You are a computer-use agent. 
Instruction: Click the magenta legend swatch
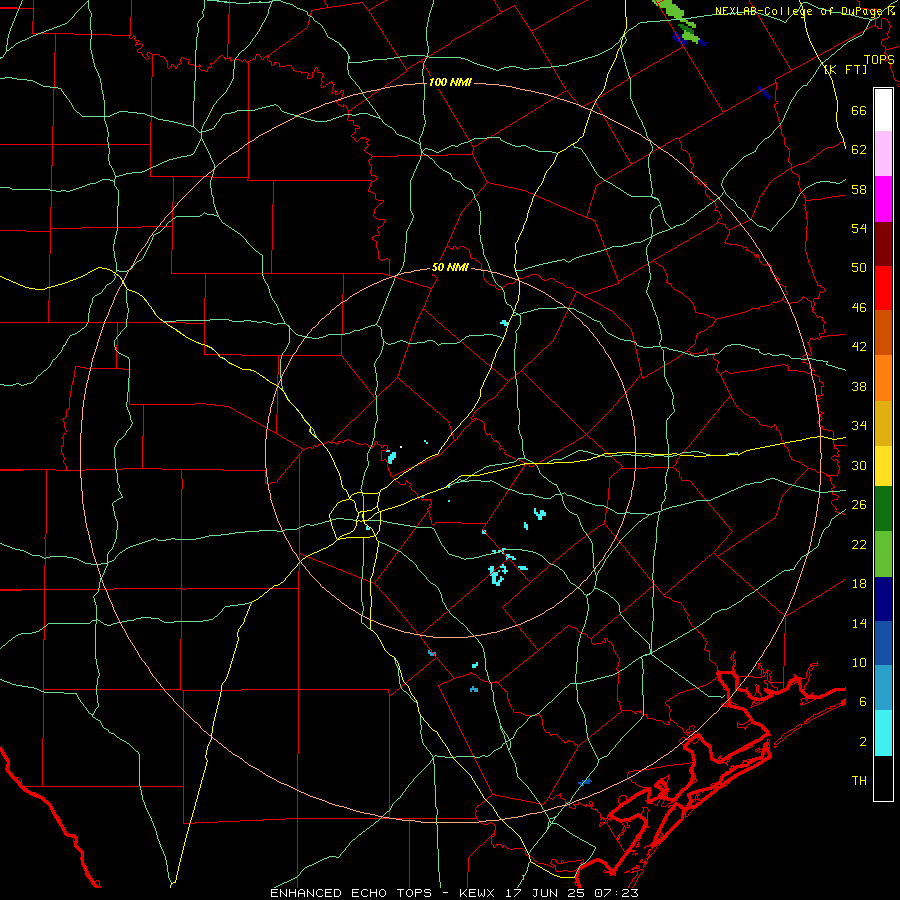pos(883,199)
